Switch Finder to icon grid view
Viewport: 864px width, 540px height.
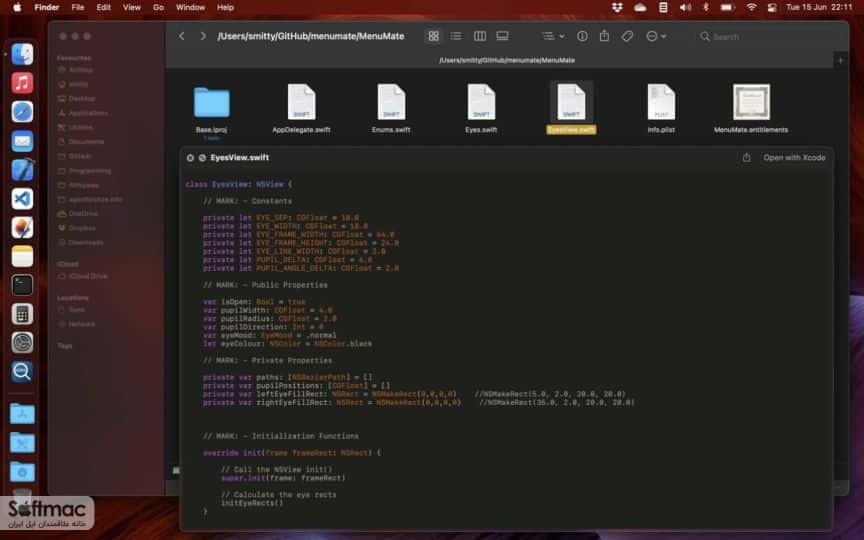434,36
